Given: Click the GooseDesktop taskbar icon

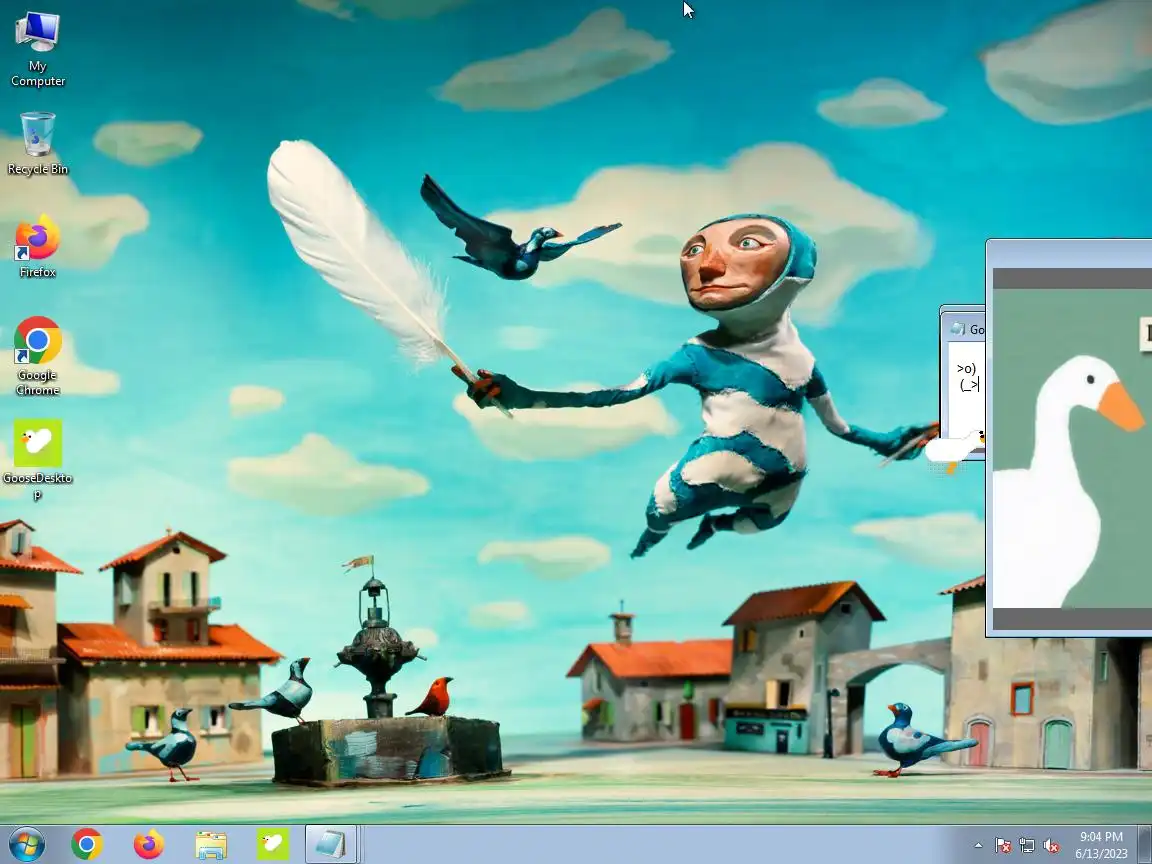Looking at the screenshot, I should [273, 845].
